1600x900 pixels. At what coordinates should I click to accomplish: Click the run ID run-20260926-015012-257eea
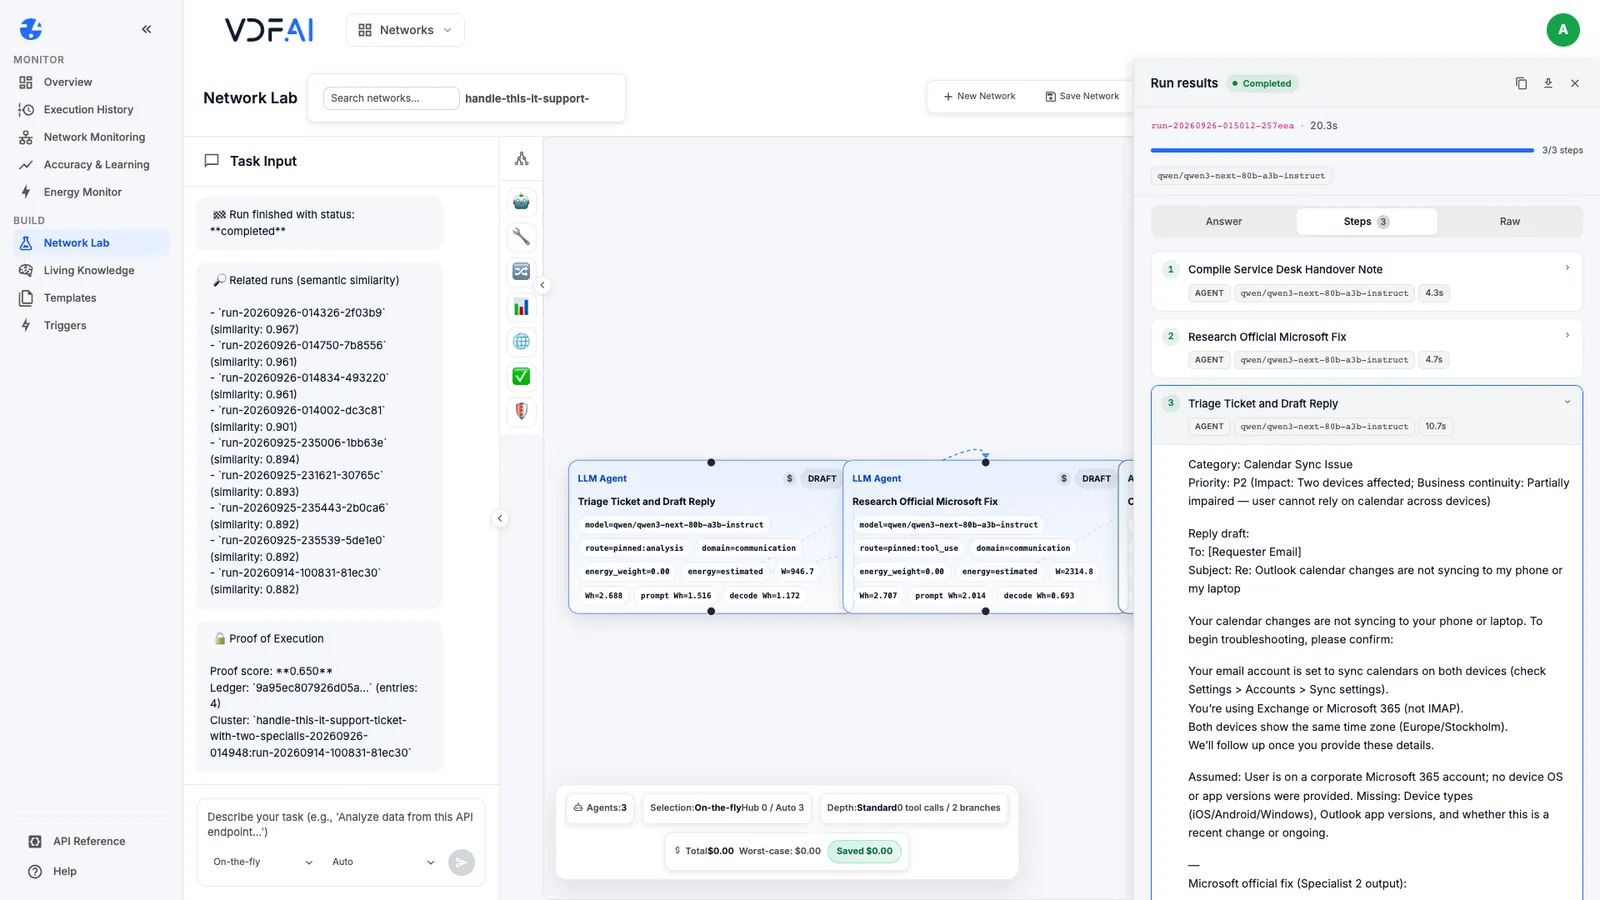click(x=1222, y=126)
